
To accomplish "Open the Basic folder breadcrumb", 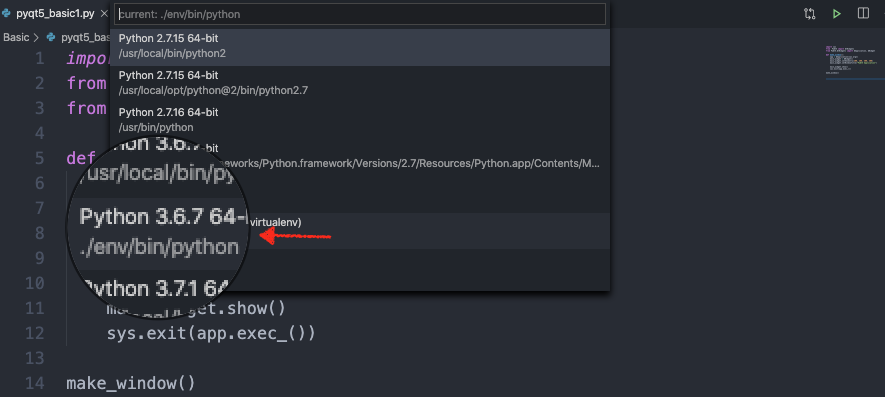I will click(16, 37).
